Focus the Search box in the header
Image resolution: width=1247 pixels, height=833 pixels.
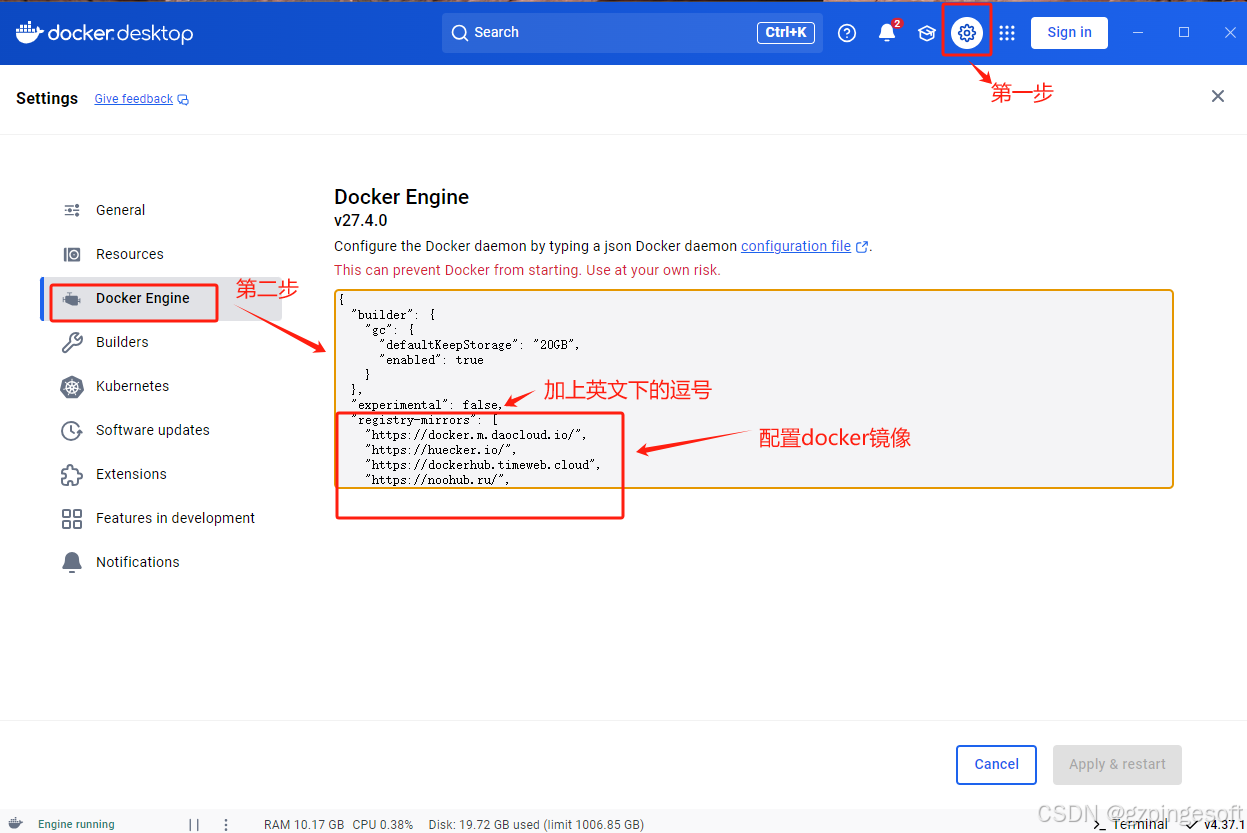(x=632, y=33)
